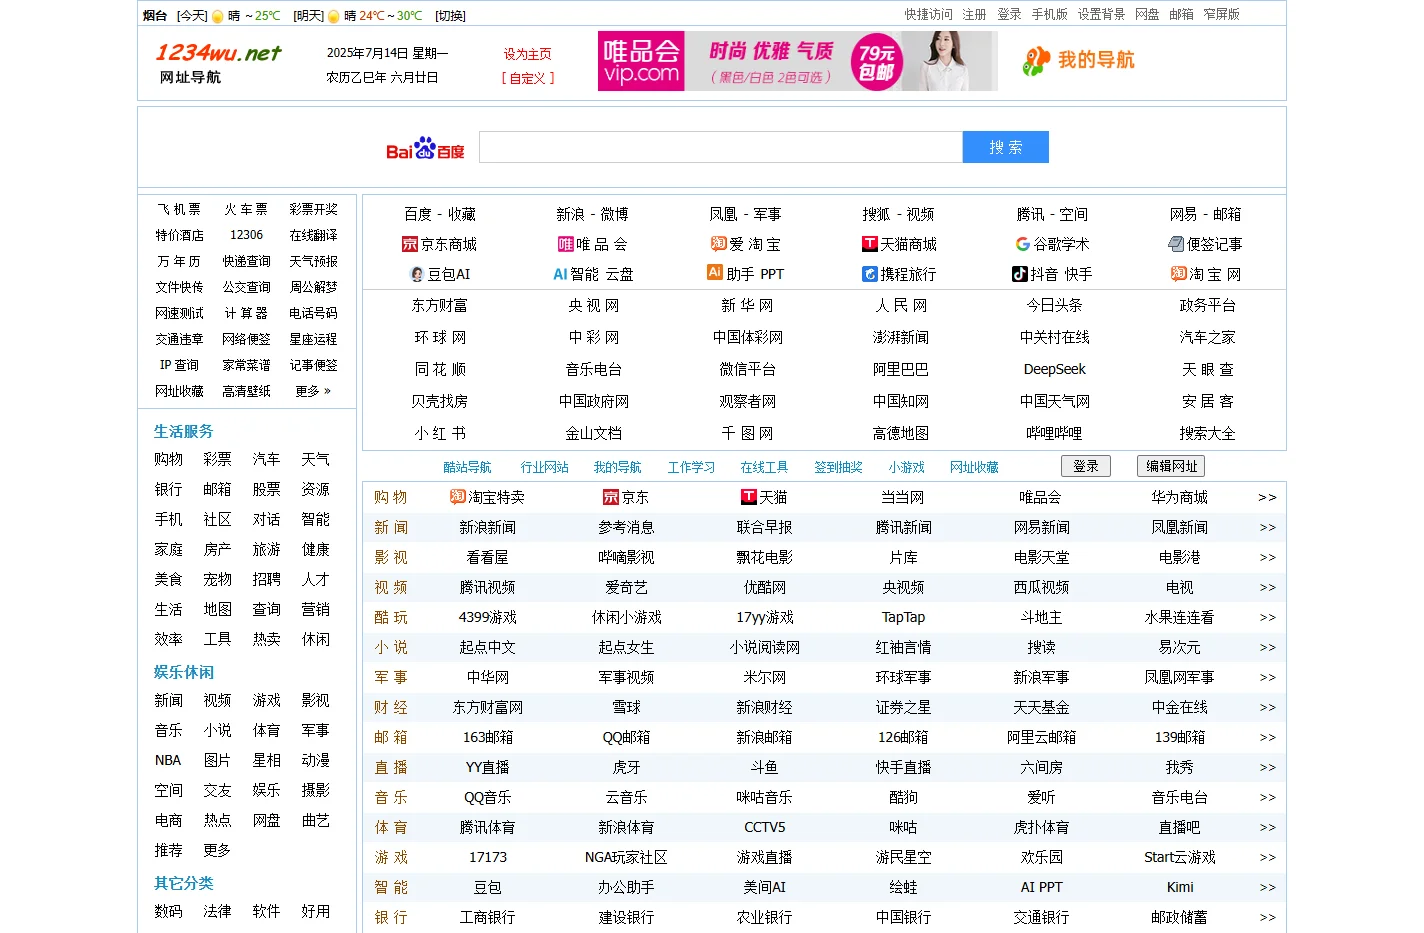Open 12306 link in left panel
1424x933 pixels.
coord(246,235)
